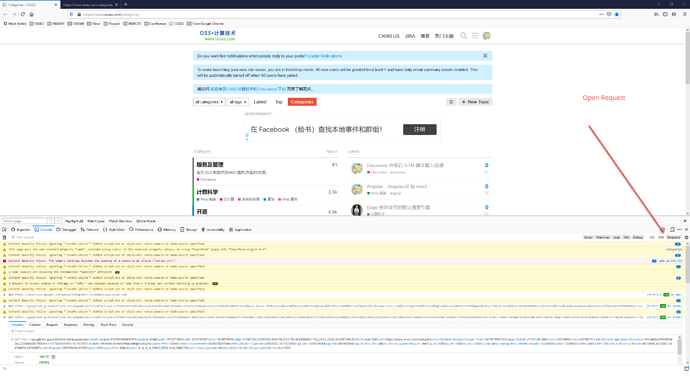Toggle the Logs console filter
690x377 pixels.
617,237
